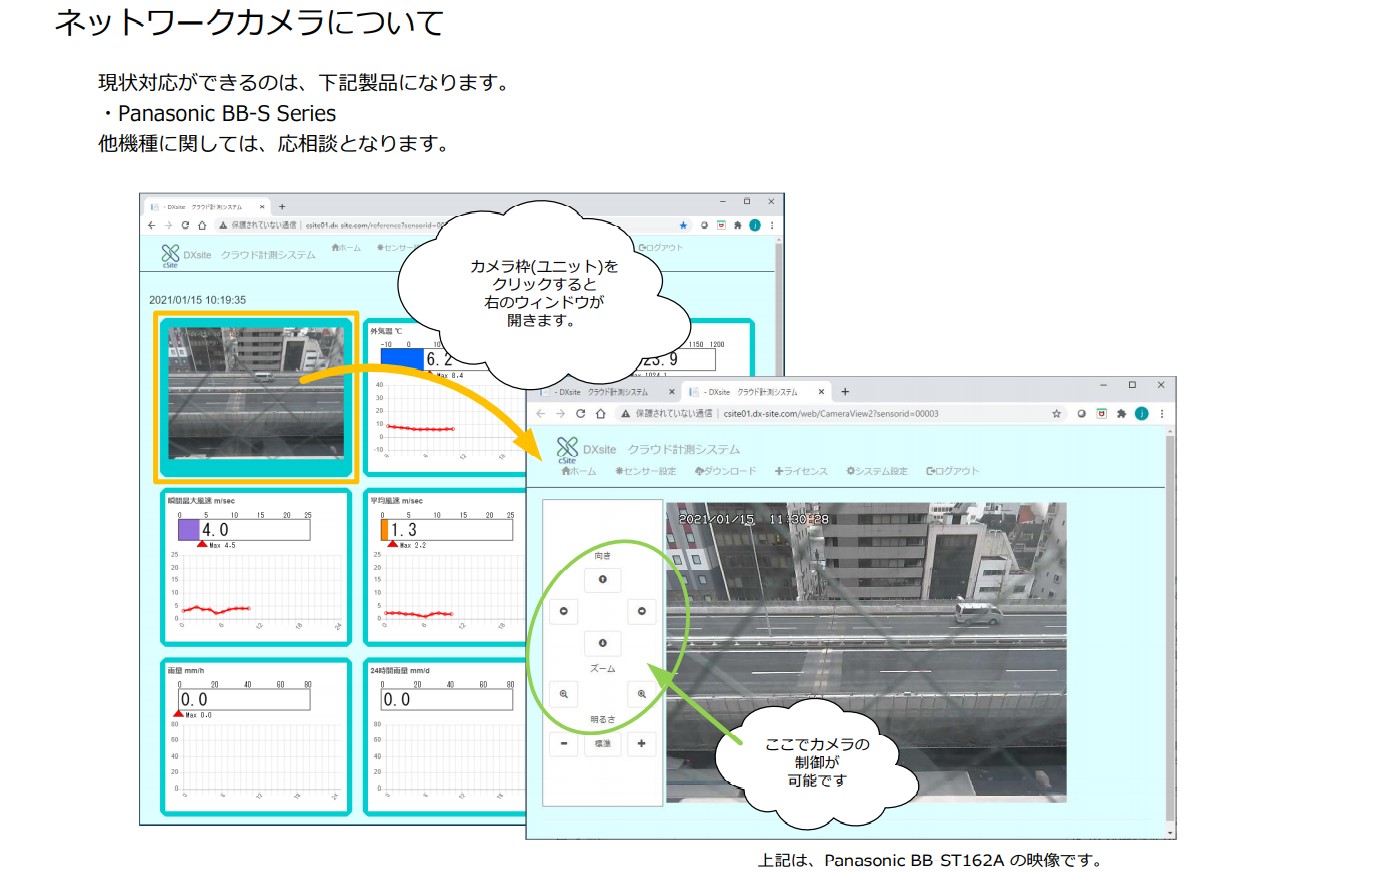
Task: Click the 瞬間最大風速 m/sec gauge card
Action: (256, 567)
